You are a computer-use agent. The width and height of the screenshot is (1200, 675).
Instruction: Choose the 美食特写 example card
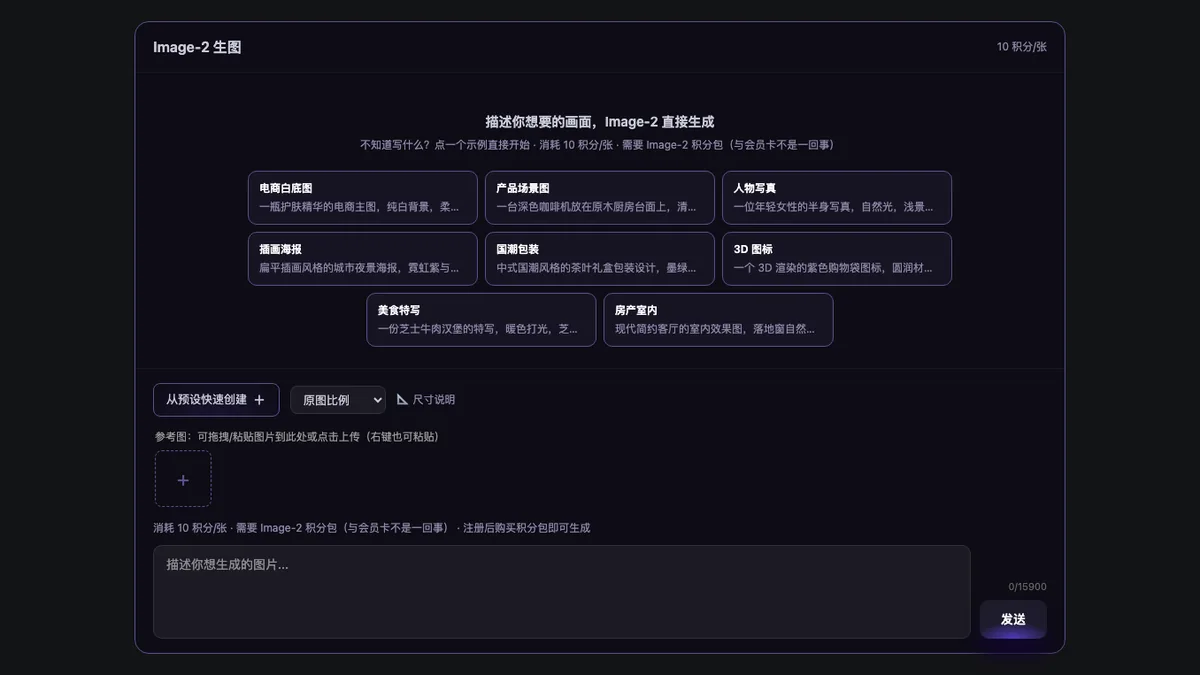(481, 319)
